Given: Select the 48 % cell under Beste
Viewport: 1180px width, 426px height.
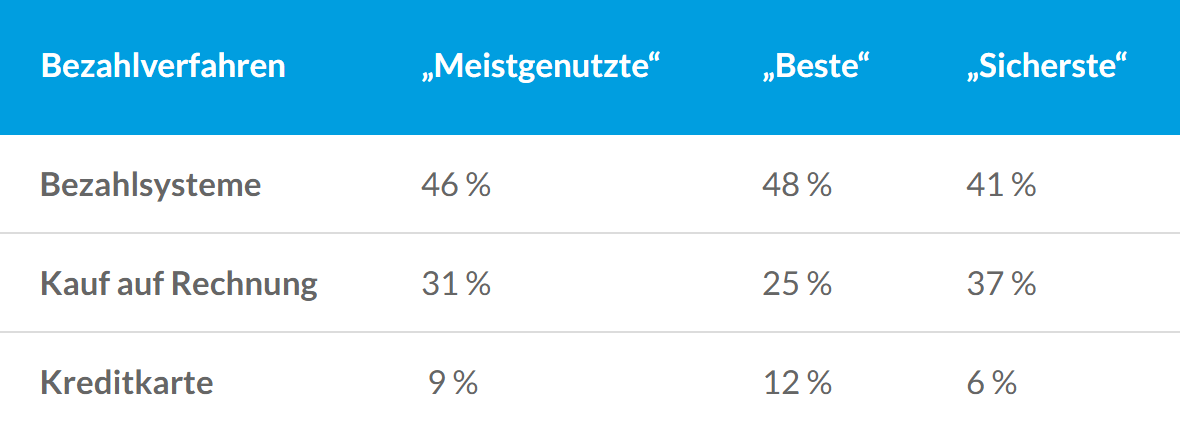Looking at the screenshot, I should [797, 185].
